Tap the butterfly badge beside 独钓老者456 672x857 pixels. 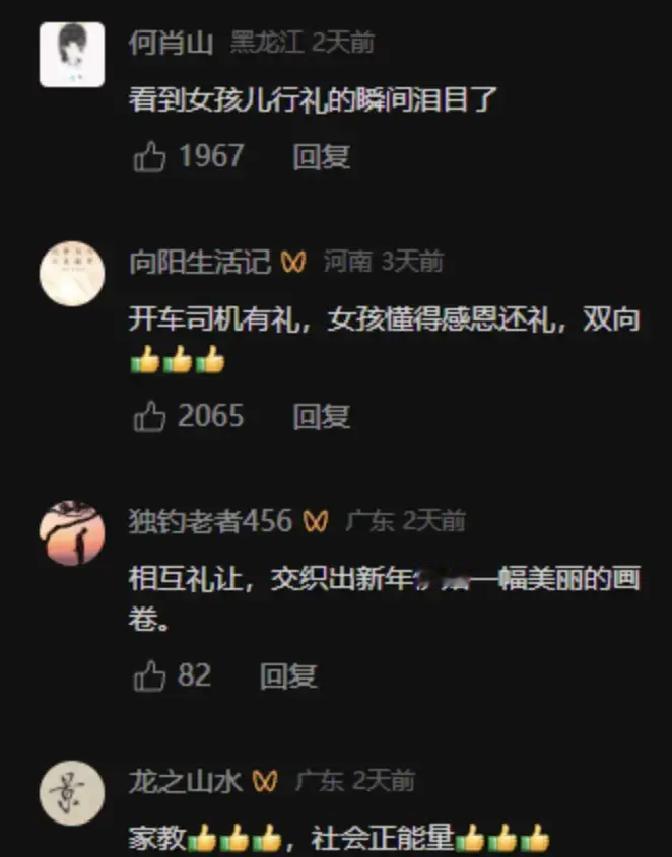coord(316,522)
